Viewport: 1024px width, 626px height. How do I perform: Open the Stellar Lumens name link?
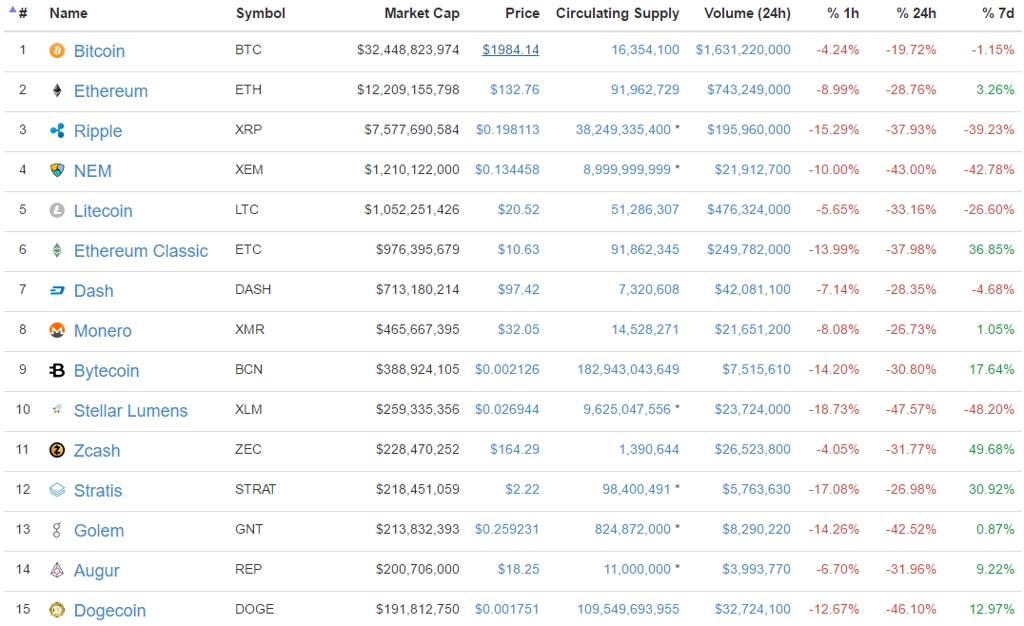pos(131,411)
